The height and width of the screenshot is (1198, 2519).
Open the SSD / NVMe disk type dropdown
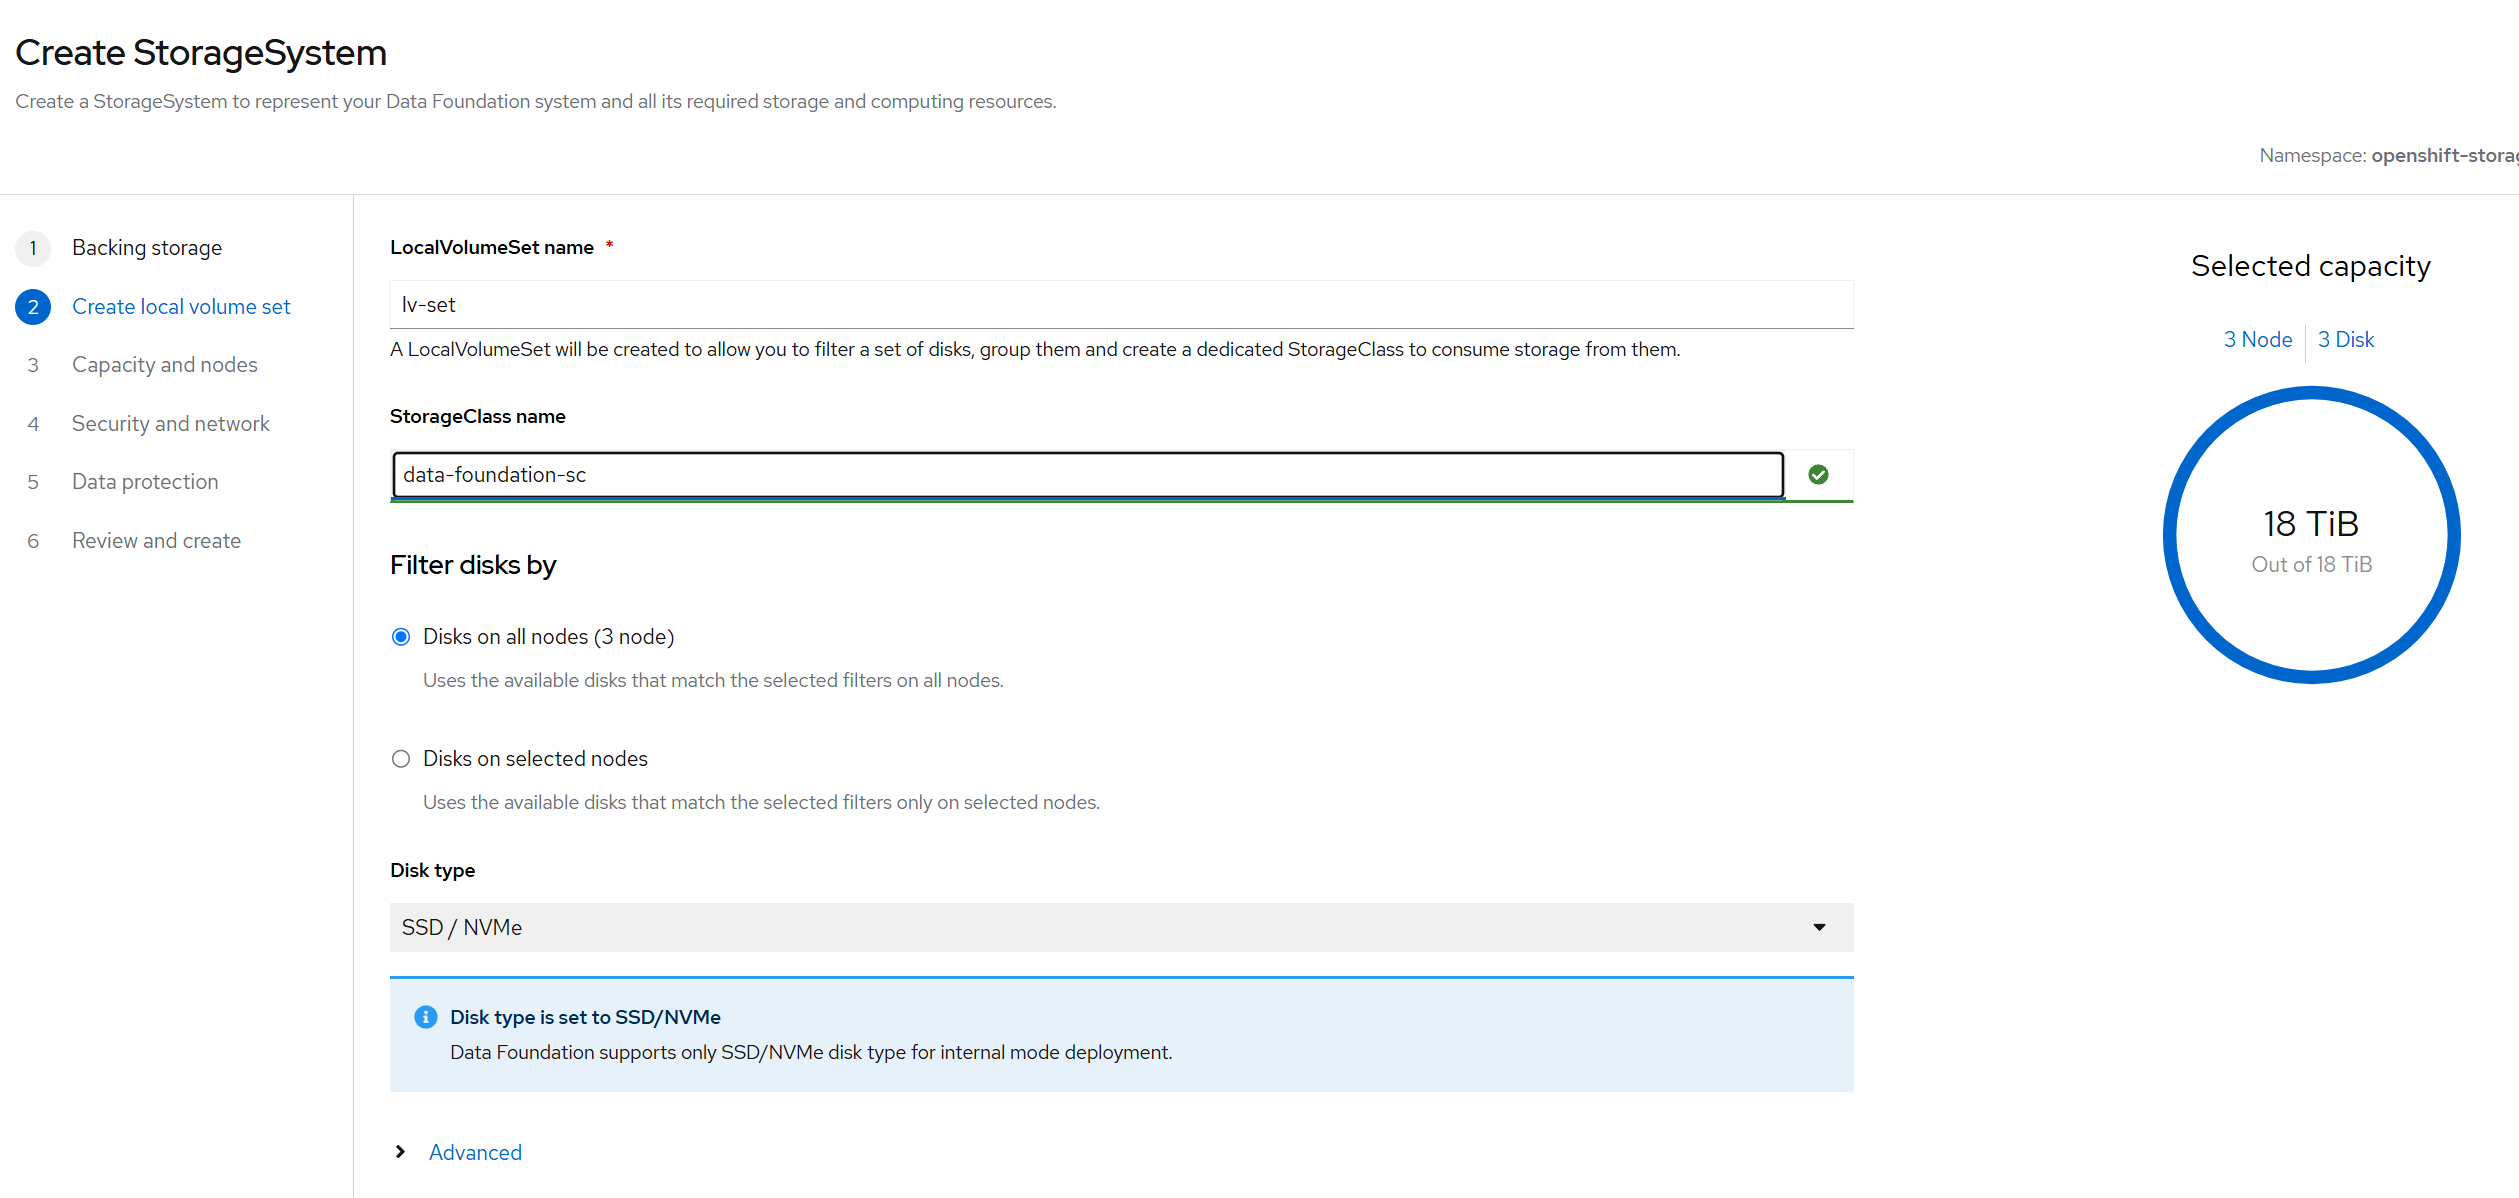pos(1120,928)
